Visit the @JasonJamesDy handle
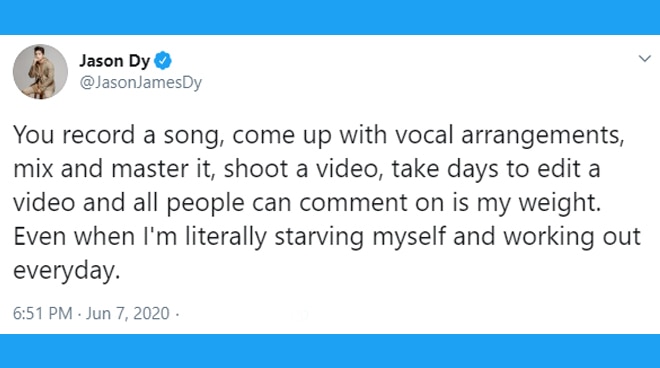Screen dimensions: 660x368 [141, 82]
